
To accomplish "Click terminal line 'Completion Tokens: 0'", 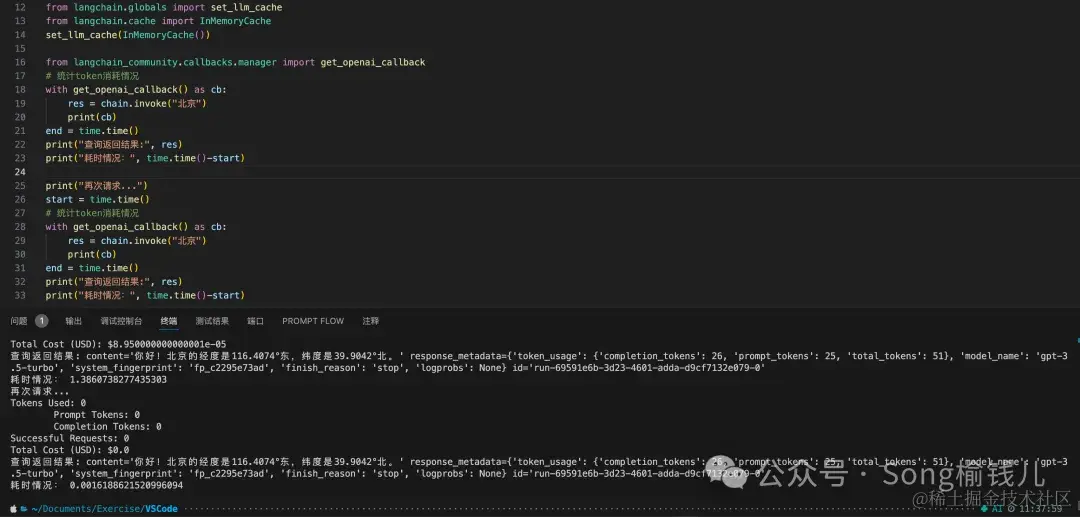I will coord(107,426).
